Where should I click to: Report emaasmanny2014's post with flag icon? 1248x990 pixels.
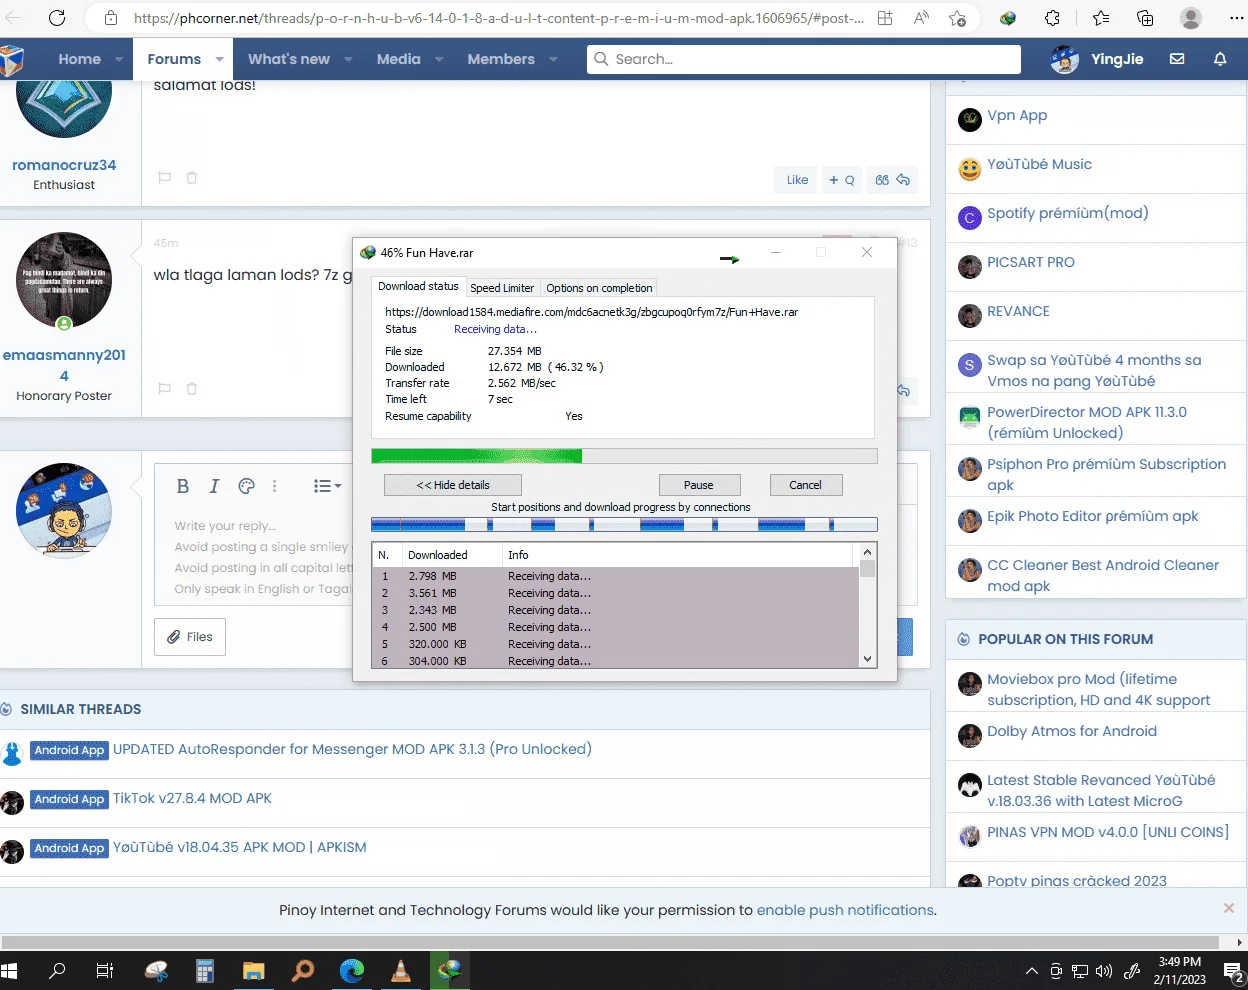tap(165, 388)
